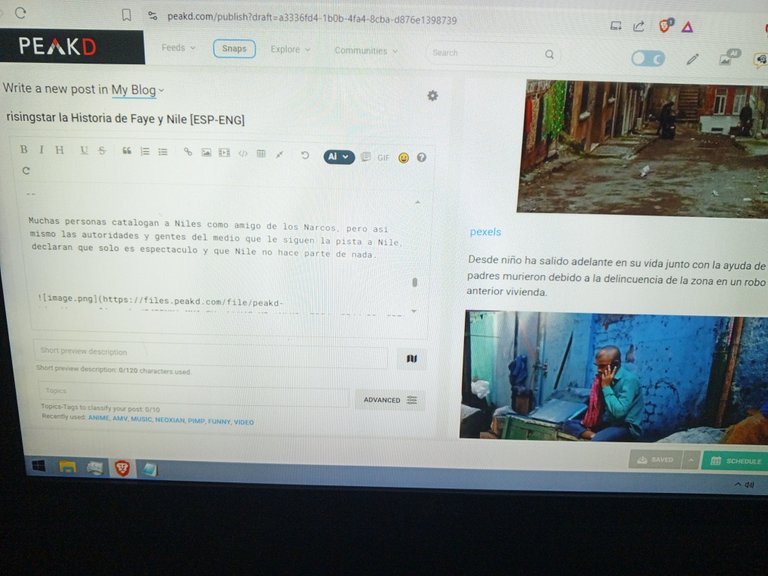Apply italic formatting in the editor toolbar
Image resolution: width=768 pixels, height=576 pixels.
(41, 149)
